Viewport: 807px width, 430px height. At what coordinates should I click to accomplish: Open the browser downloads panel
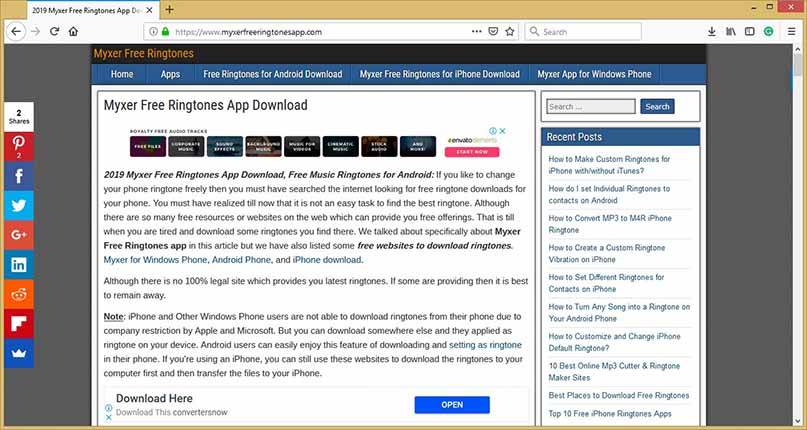[712, 31]
